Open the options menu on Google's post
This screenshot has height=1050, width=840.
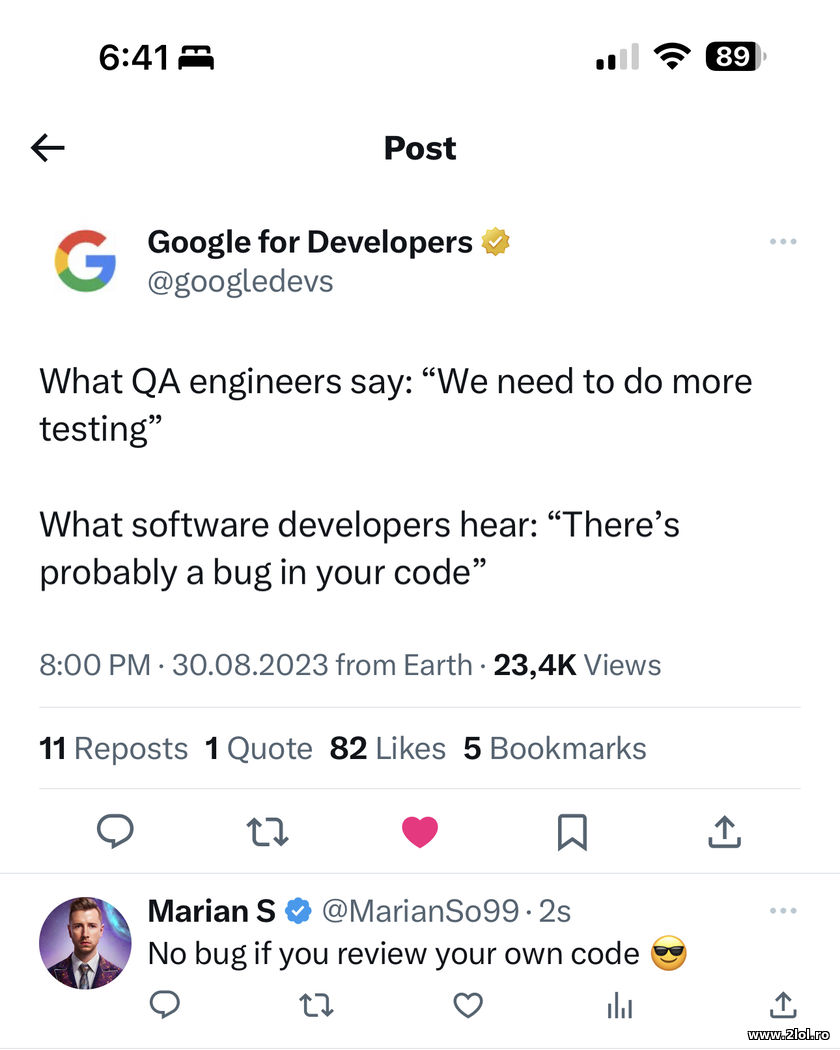[784, 241]
